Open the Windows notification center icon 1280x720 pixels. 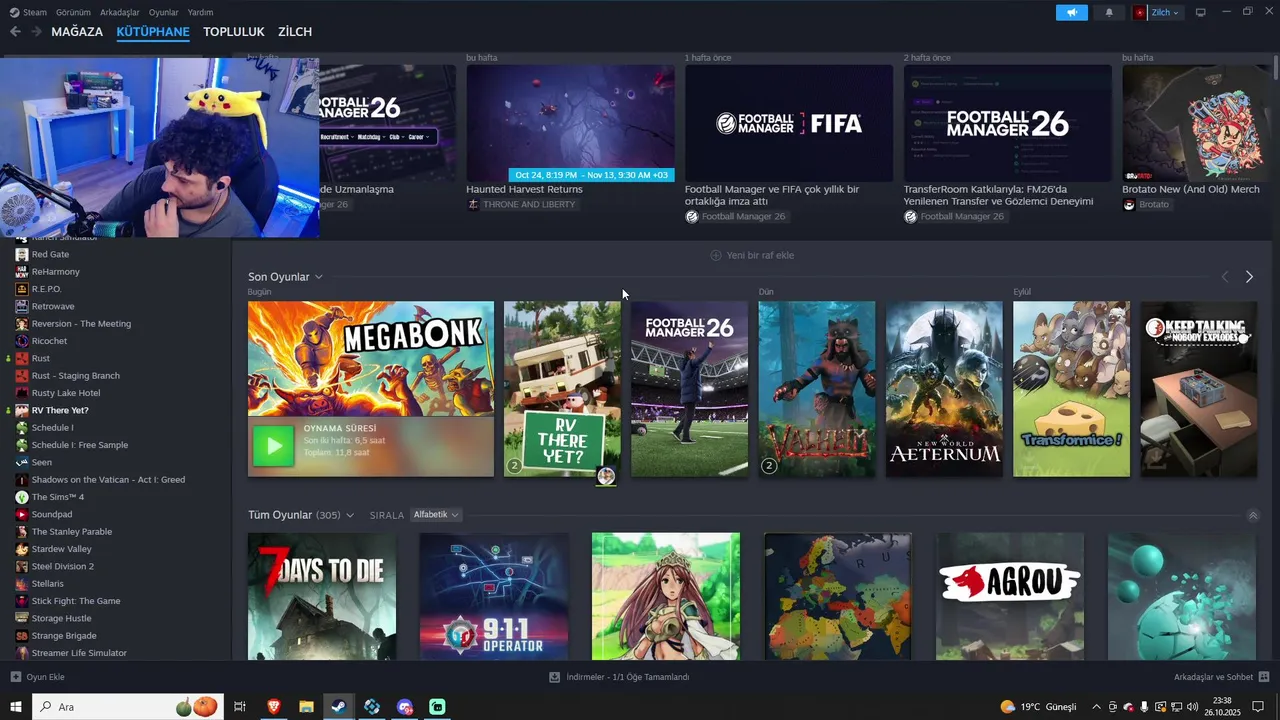click(x=1258, y=707)
